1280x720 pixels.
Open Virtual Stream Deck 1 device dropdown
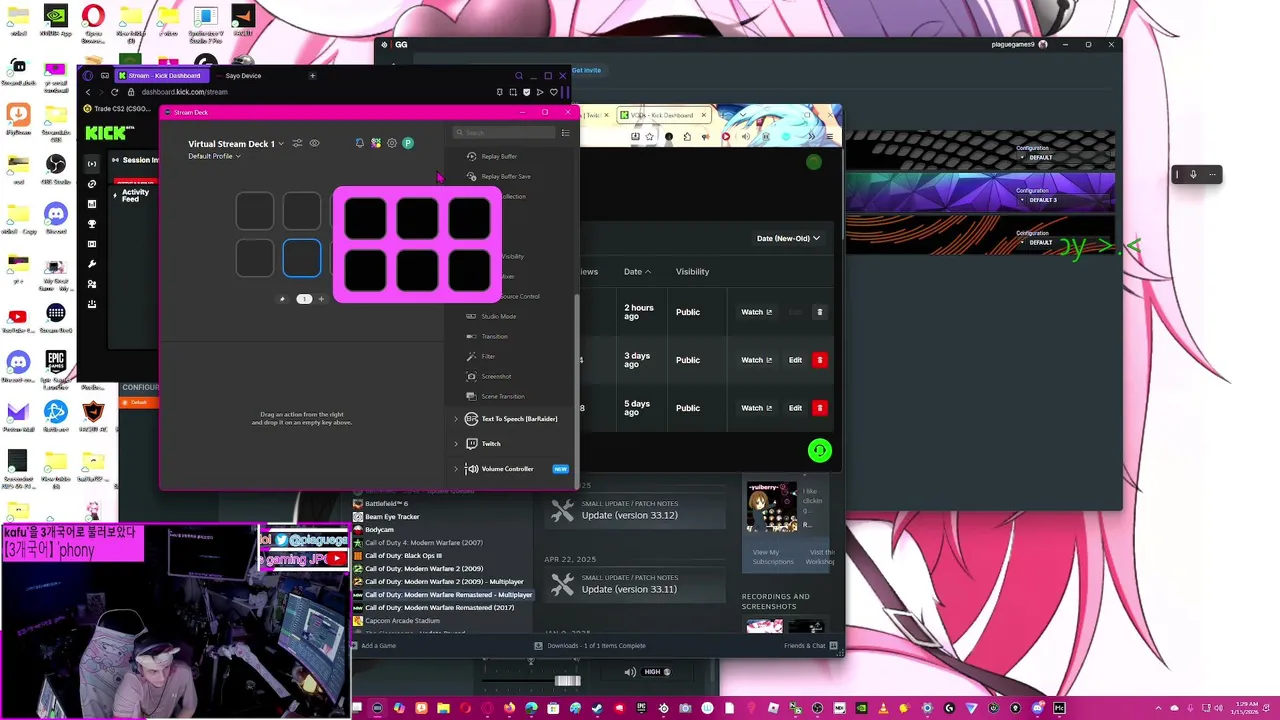click(235, 144)
